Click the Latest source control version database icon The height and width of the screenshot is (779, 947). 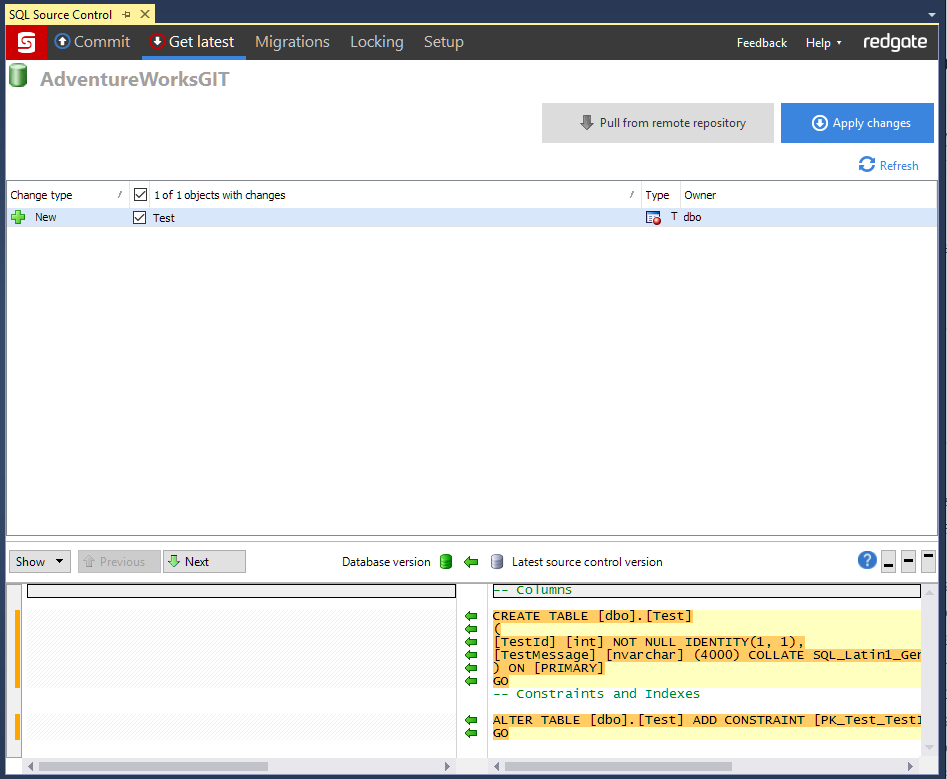point(497,561)
